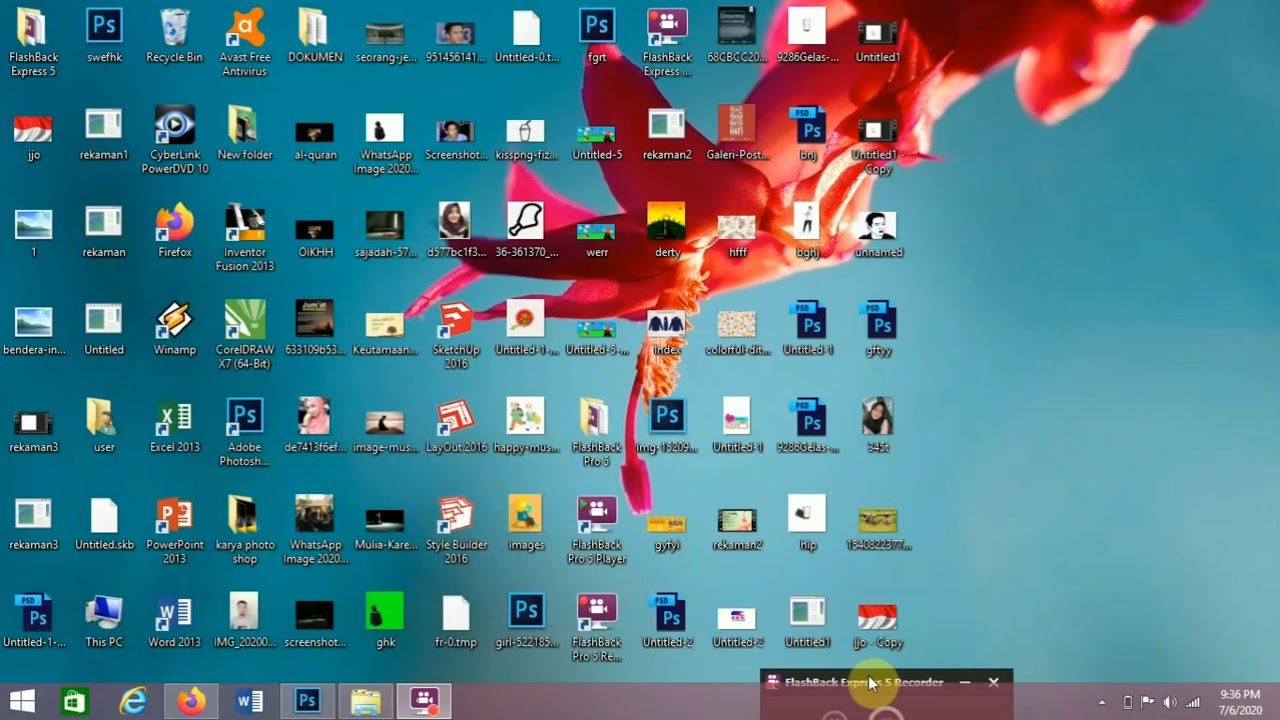Open the swefhk Photoshop file
Screen dimensions: 1280x720
pos(104,36)
